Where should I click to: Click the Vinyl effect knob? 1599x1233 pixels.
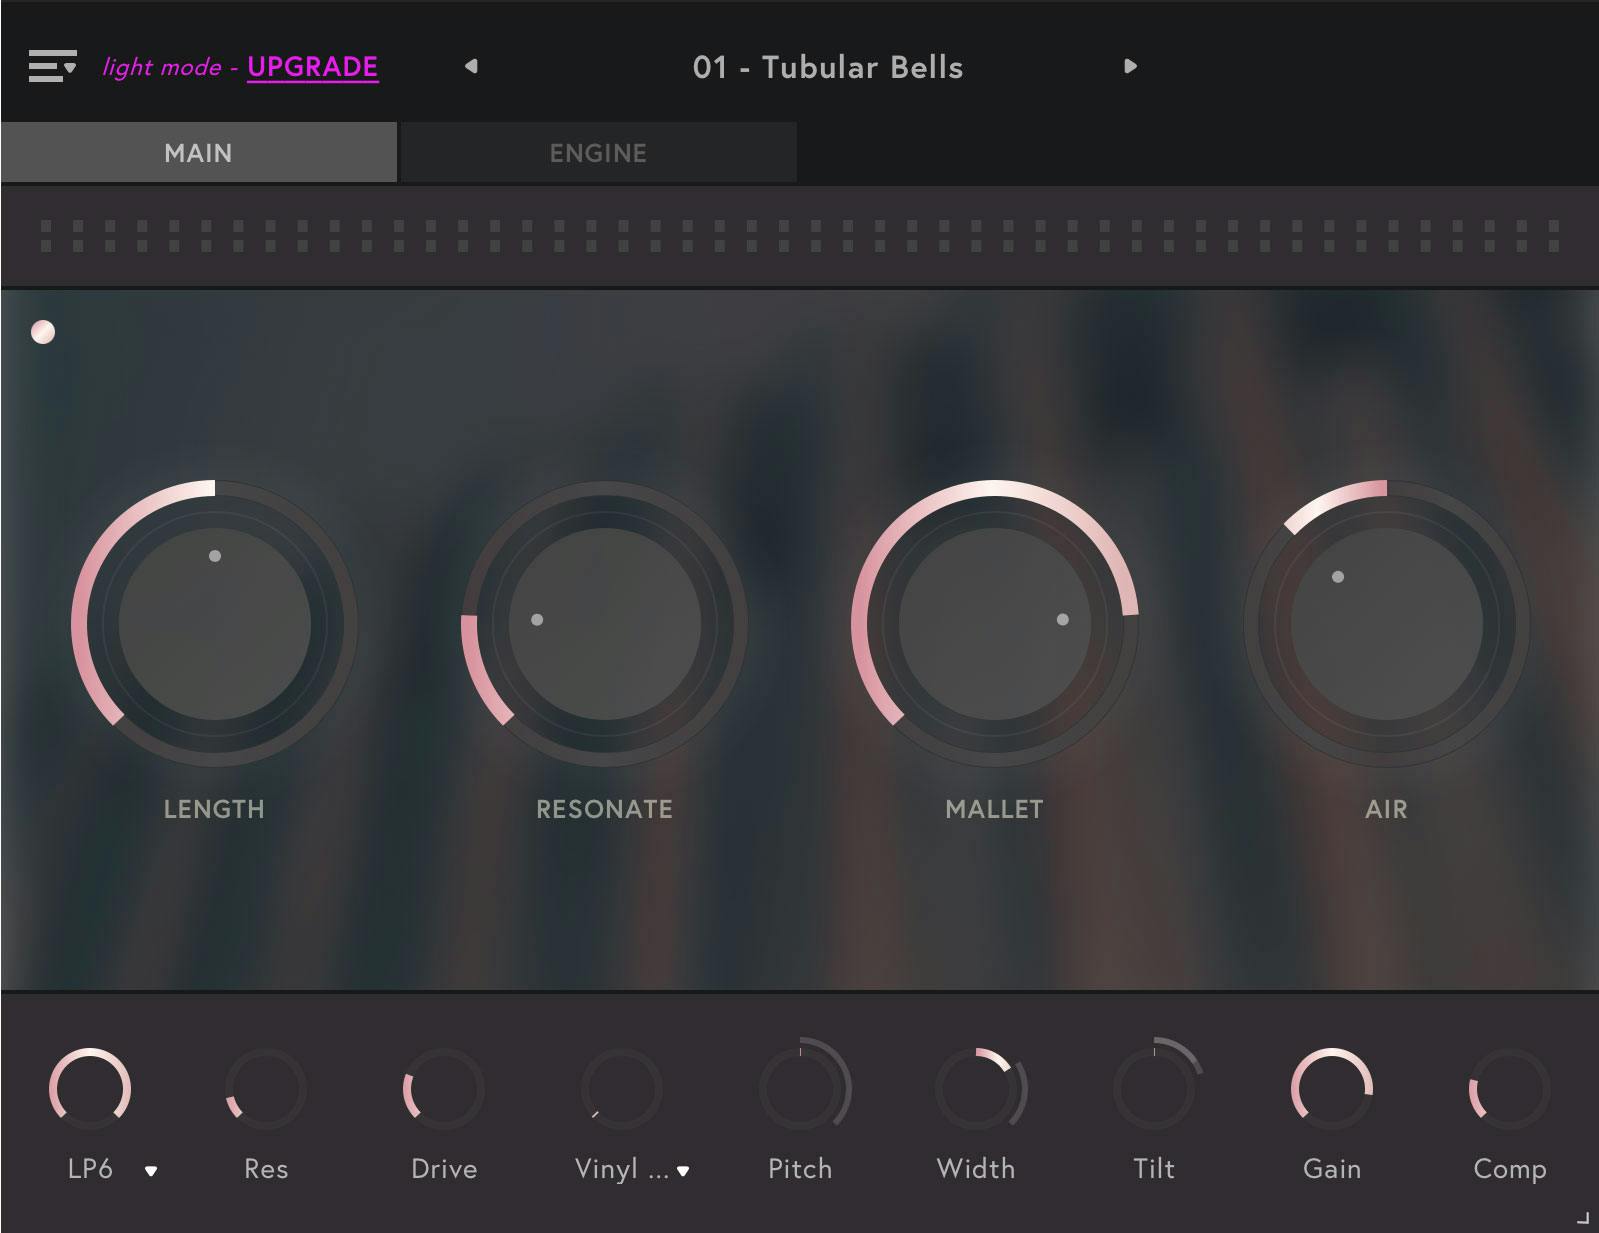click(x=621, y=1089)
